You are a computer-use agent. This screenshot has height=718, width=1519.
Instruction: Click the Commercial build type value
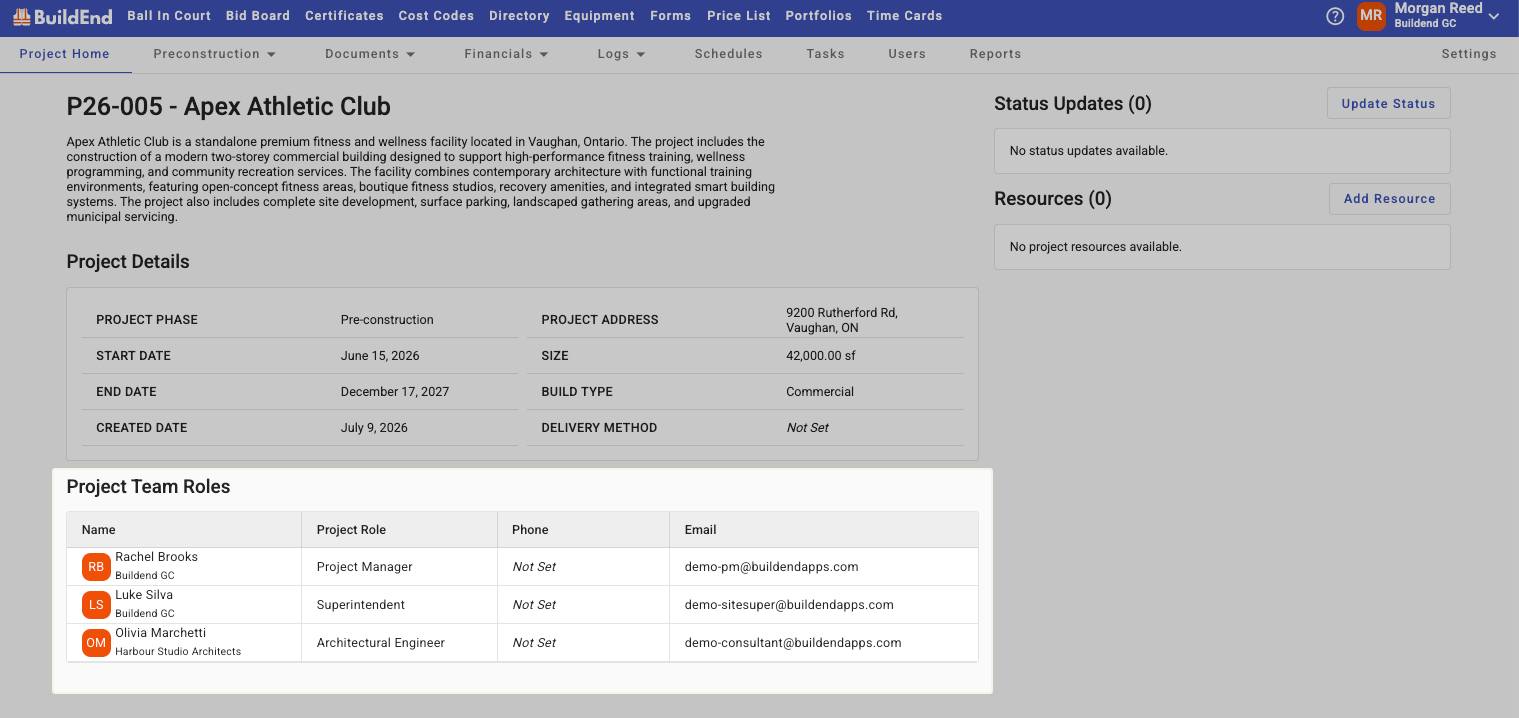pos(820,392)
